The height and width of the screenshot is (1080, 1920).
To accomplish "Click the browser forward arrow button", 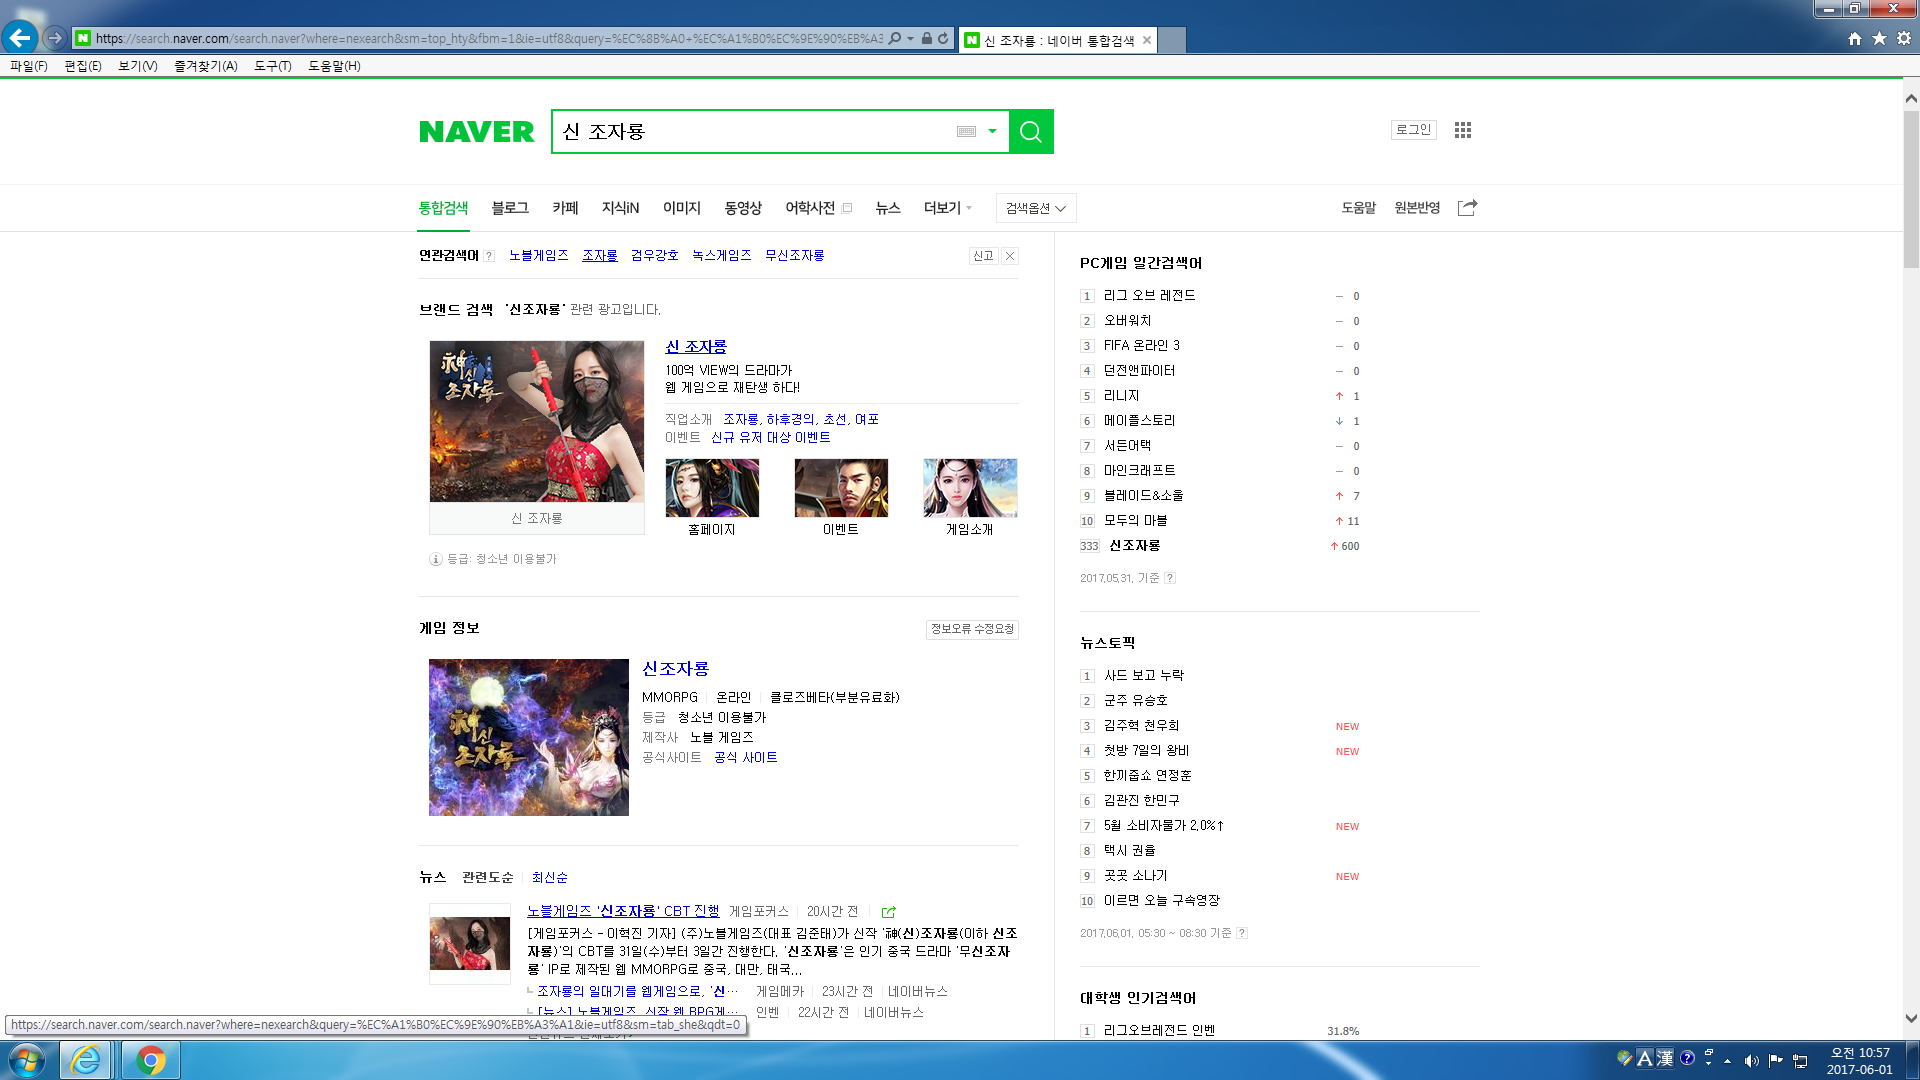I will 55,38.
